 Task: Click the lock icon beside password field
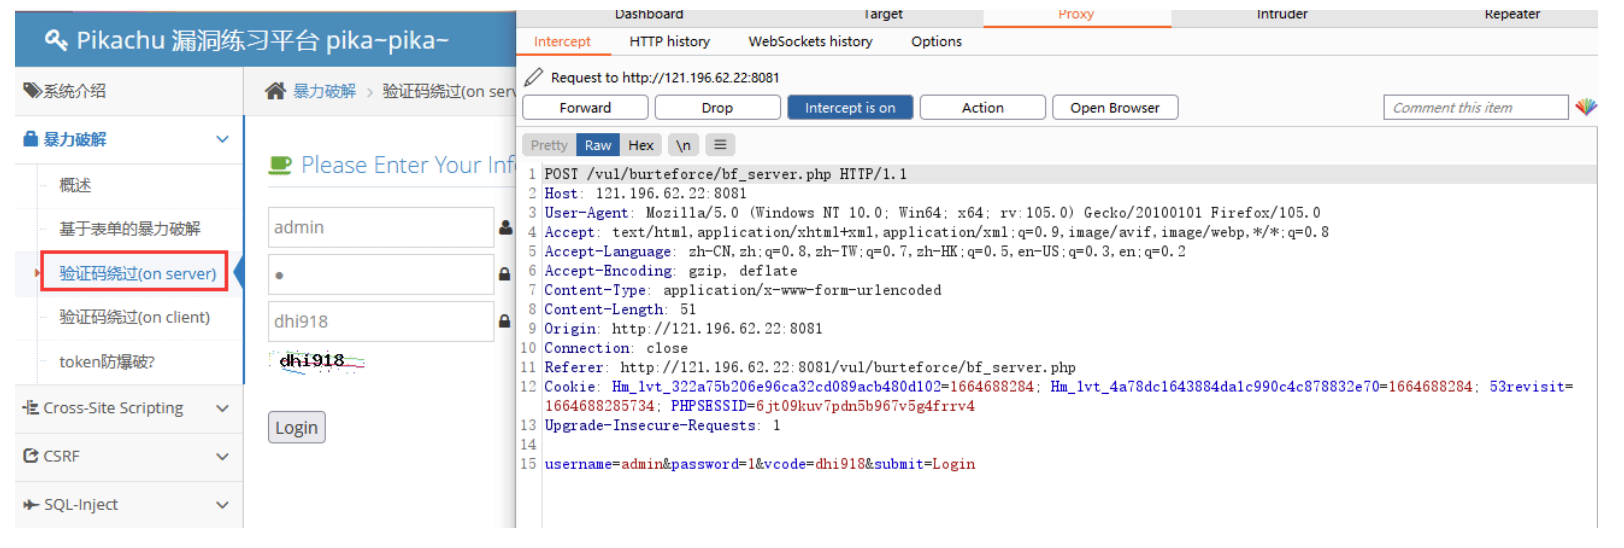[505, 274]
